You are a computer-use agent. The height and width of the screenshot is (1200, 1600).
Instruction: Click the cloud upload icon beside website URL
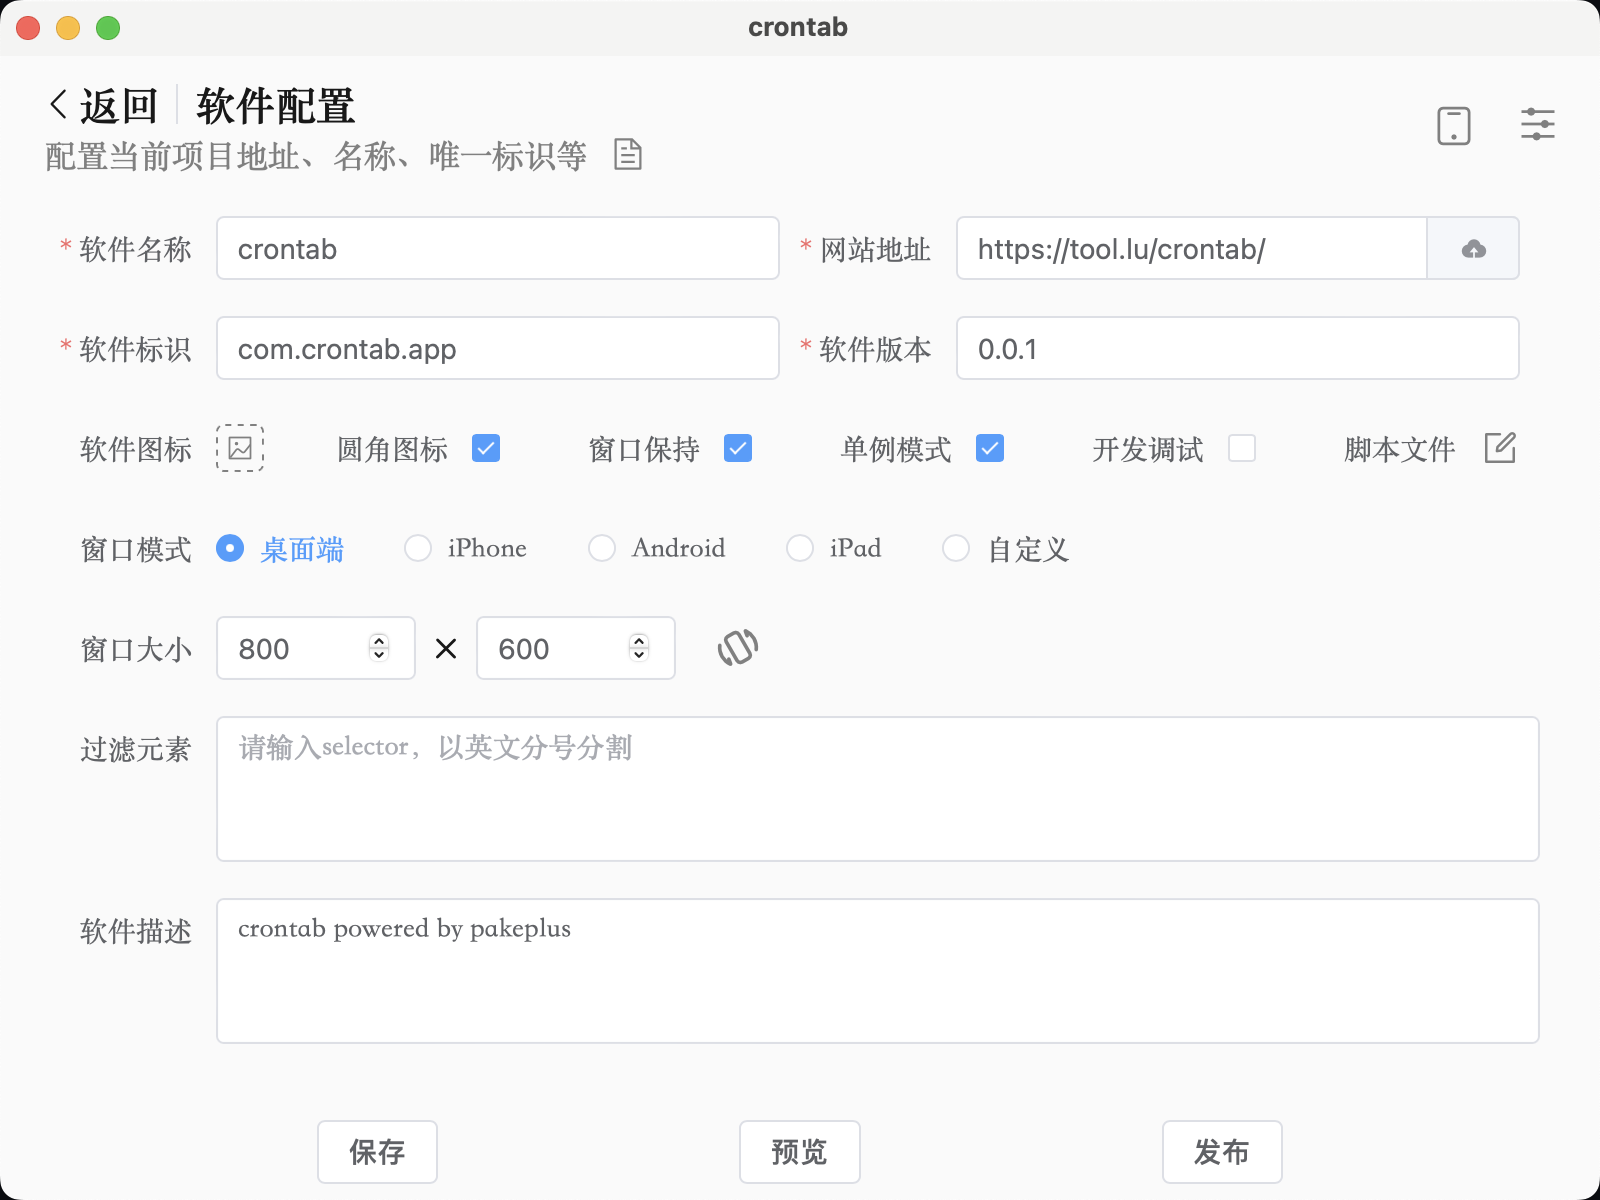tap(1473, 249)
